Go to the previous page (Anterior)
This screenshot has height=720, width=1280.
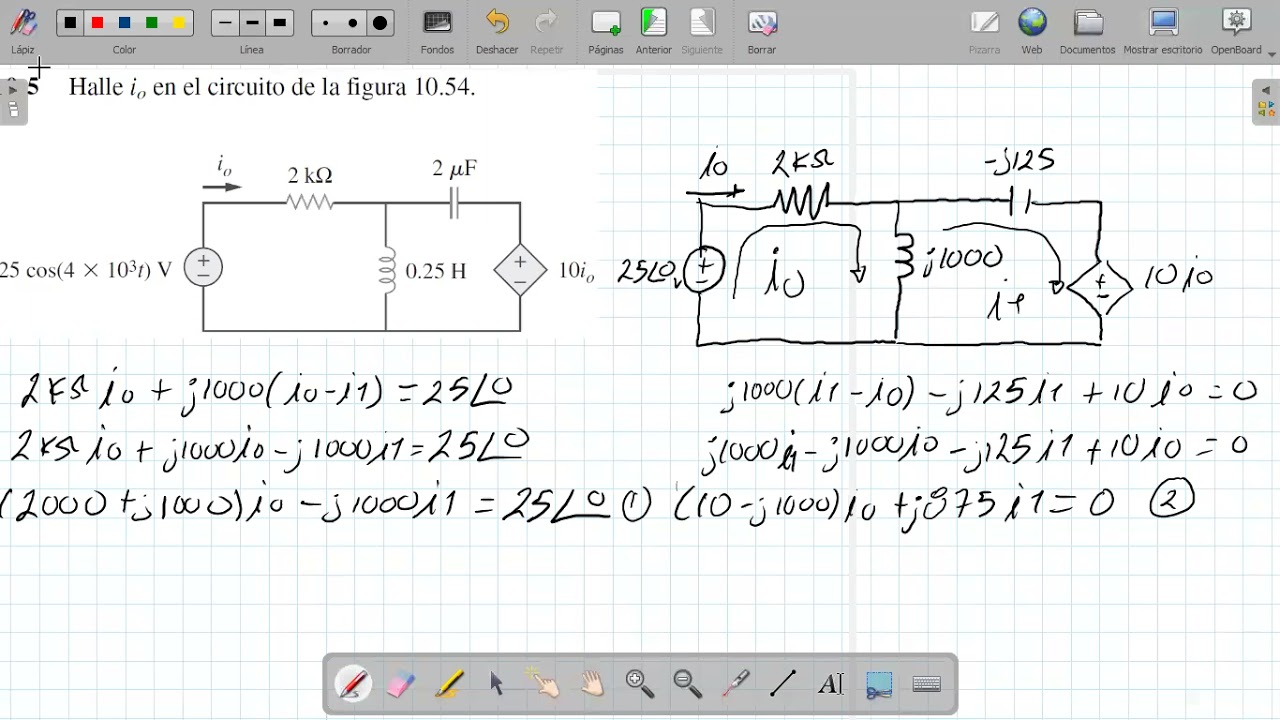click(654, 30)
